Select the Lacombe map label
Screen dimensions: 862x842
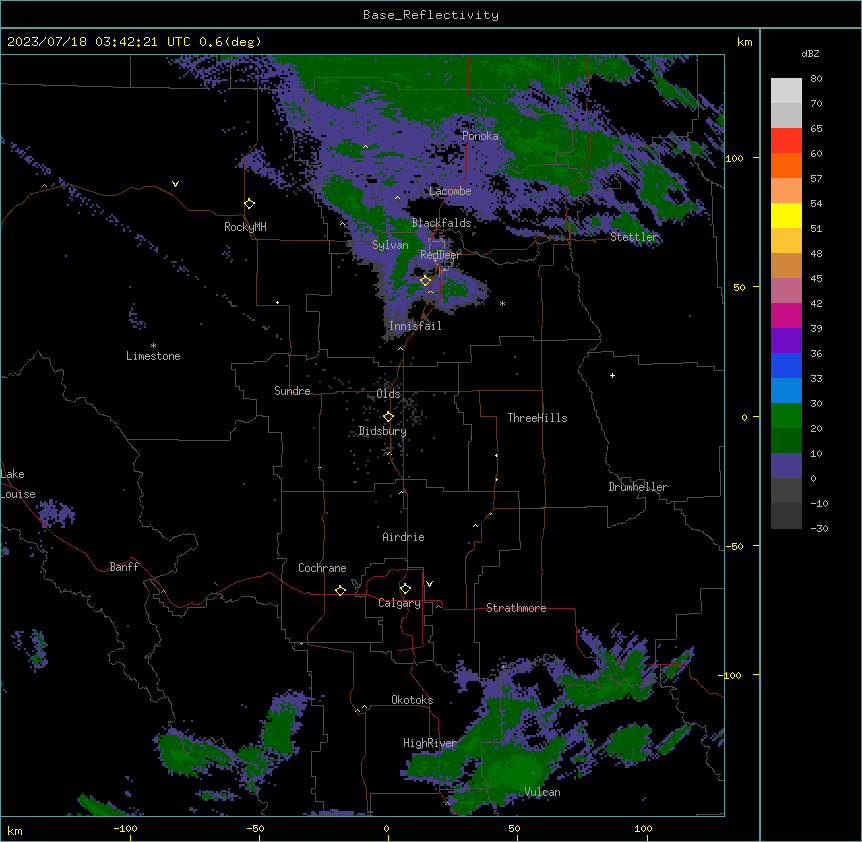(450, 191)
